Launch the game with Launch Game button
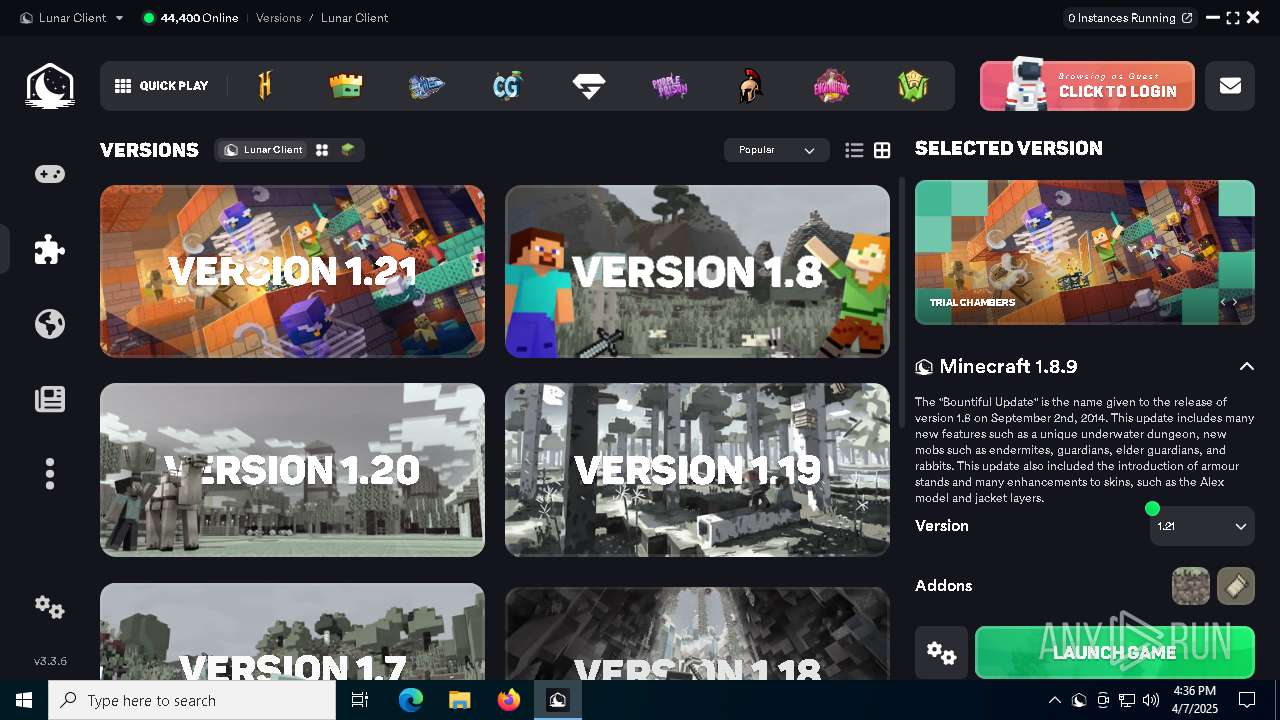This screenshot has width=1280, height=720. [x=1115, y=653]
